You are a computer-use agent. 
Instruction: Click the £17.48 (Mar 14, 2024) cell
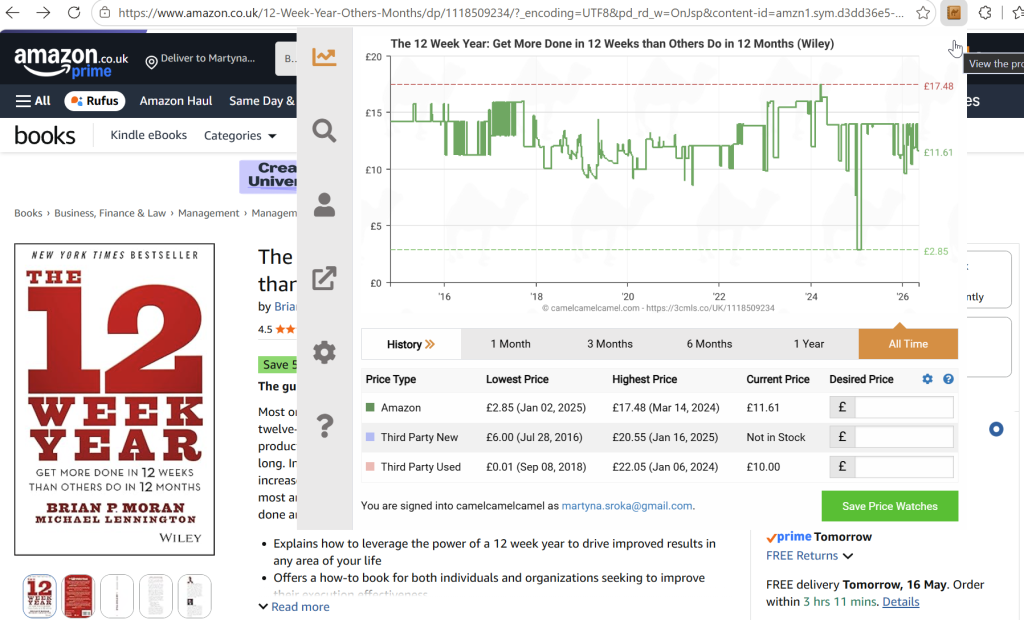click(x=665, y=408)
